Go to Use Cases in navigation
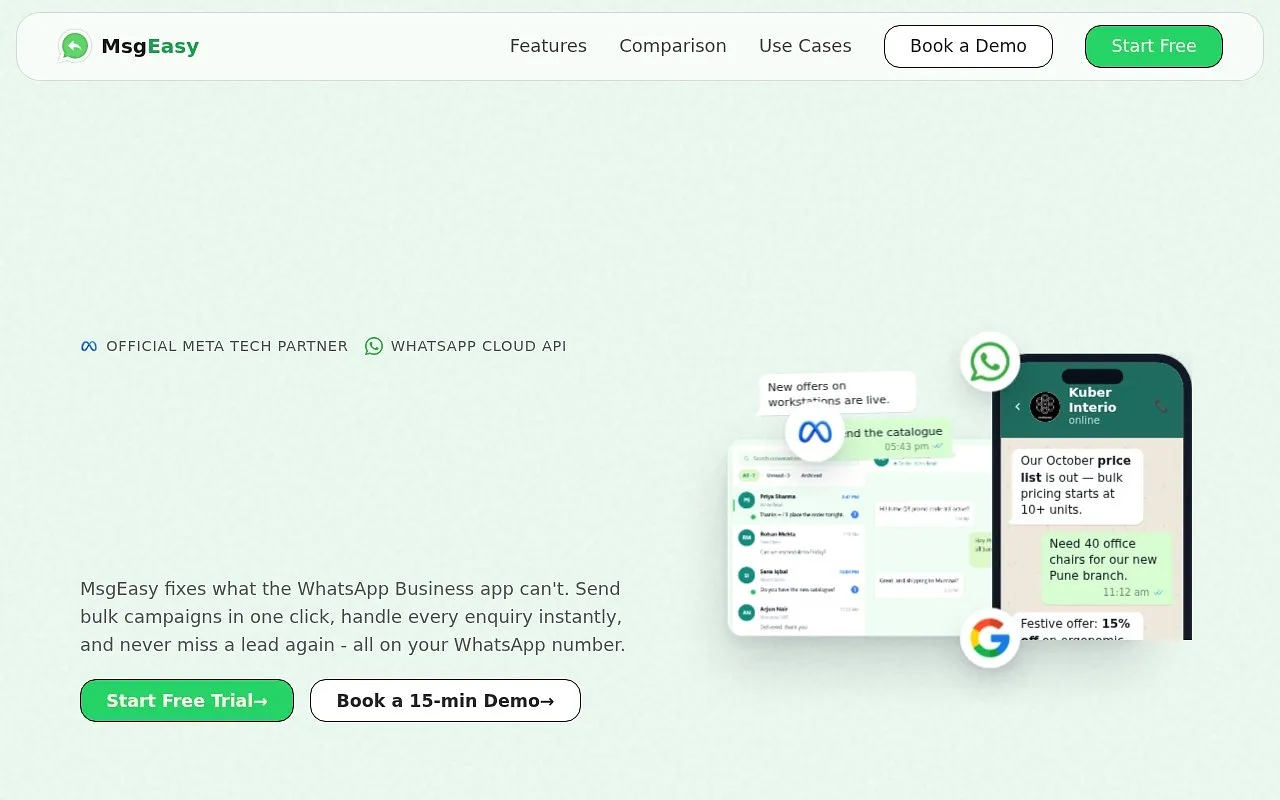1280x800 pixels. click(805, 46)
